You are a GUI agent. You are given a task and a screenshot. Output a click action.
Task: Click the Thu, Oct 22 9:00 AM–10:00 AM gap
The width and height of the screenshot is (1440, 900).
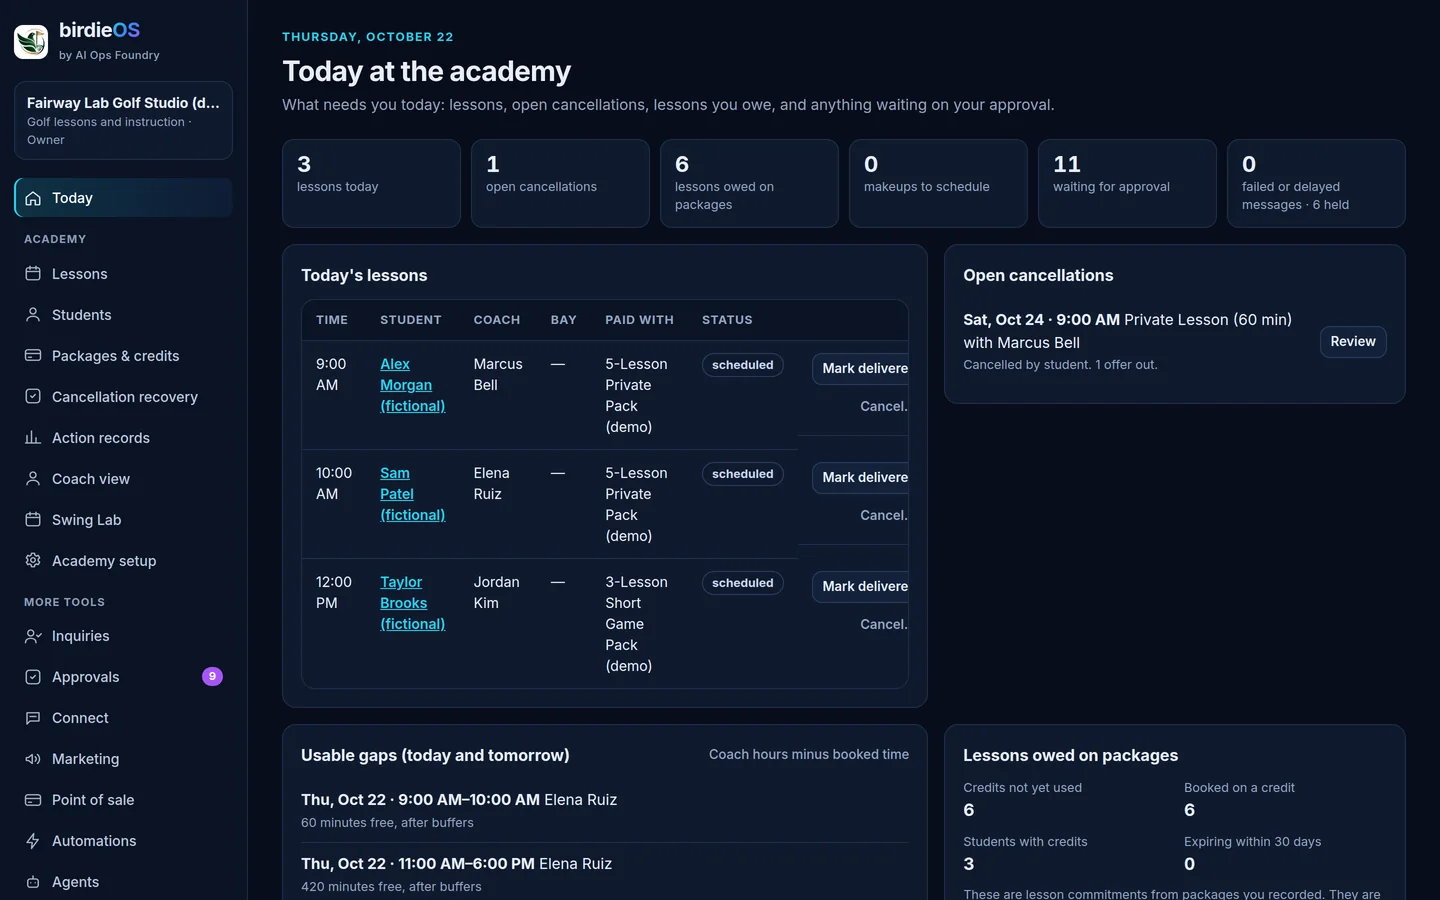605,810
